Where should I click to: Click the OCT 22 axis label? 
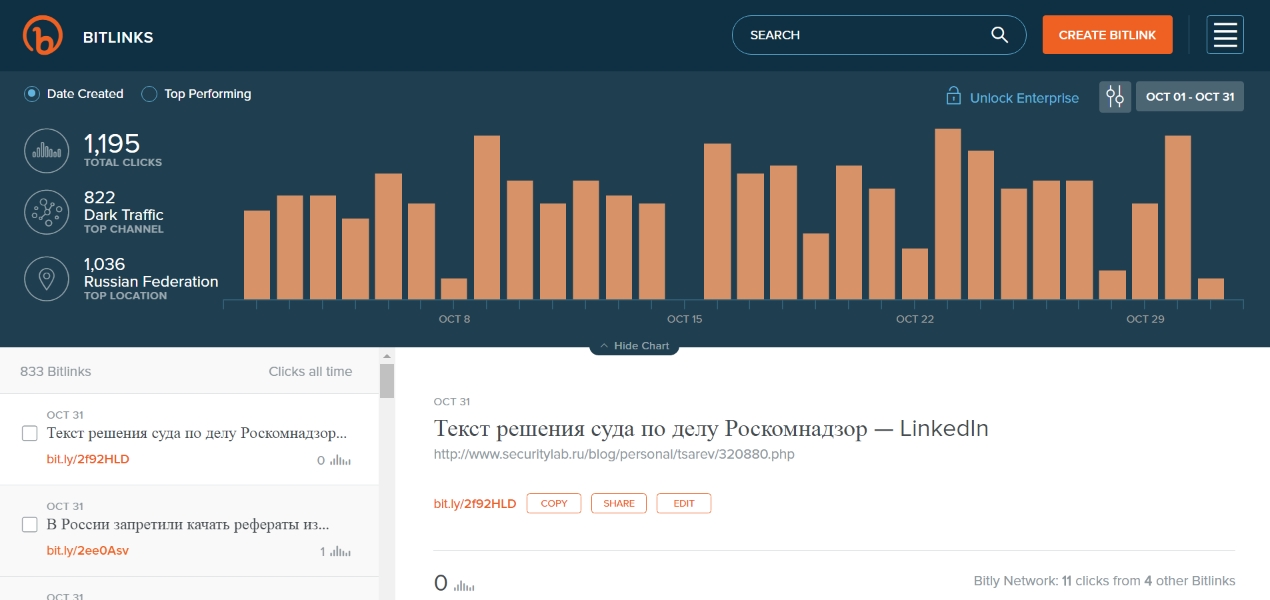(x=915, y=319)
